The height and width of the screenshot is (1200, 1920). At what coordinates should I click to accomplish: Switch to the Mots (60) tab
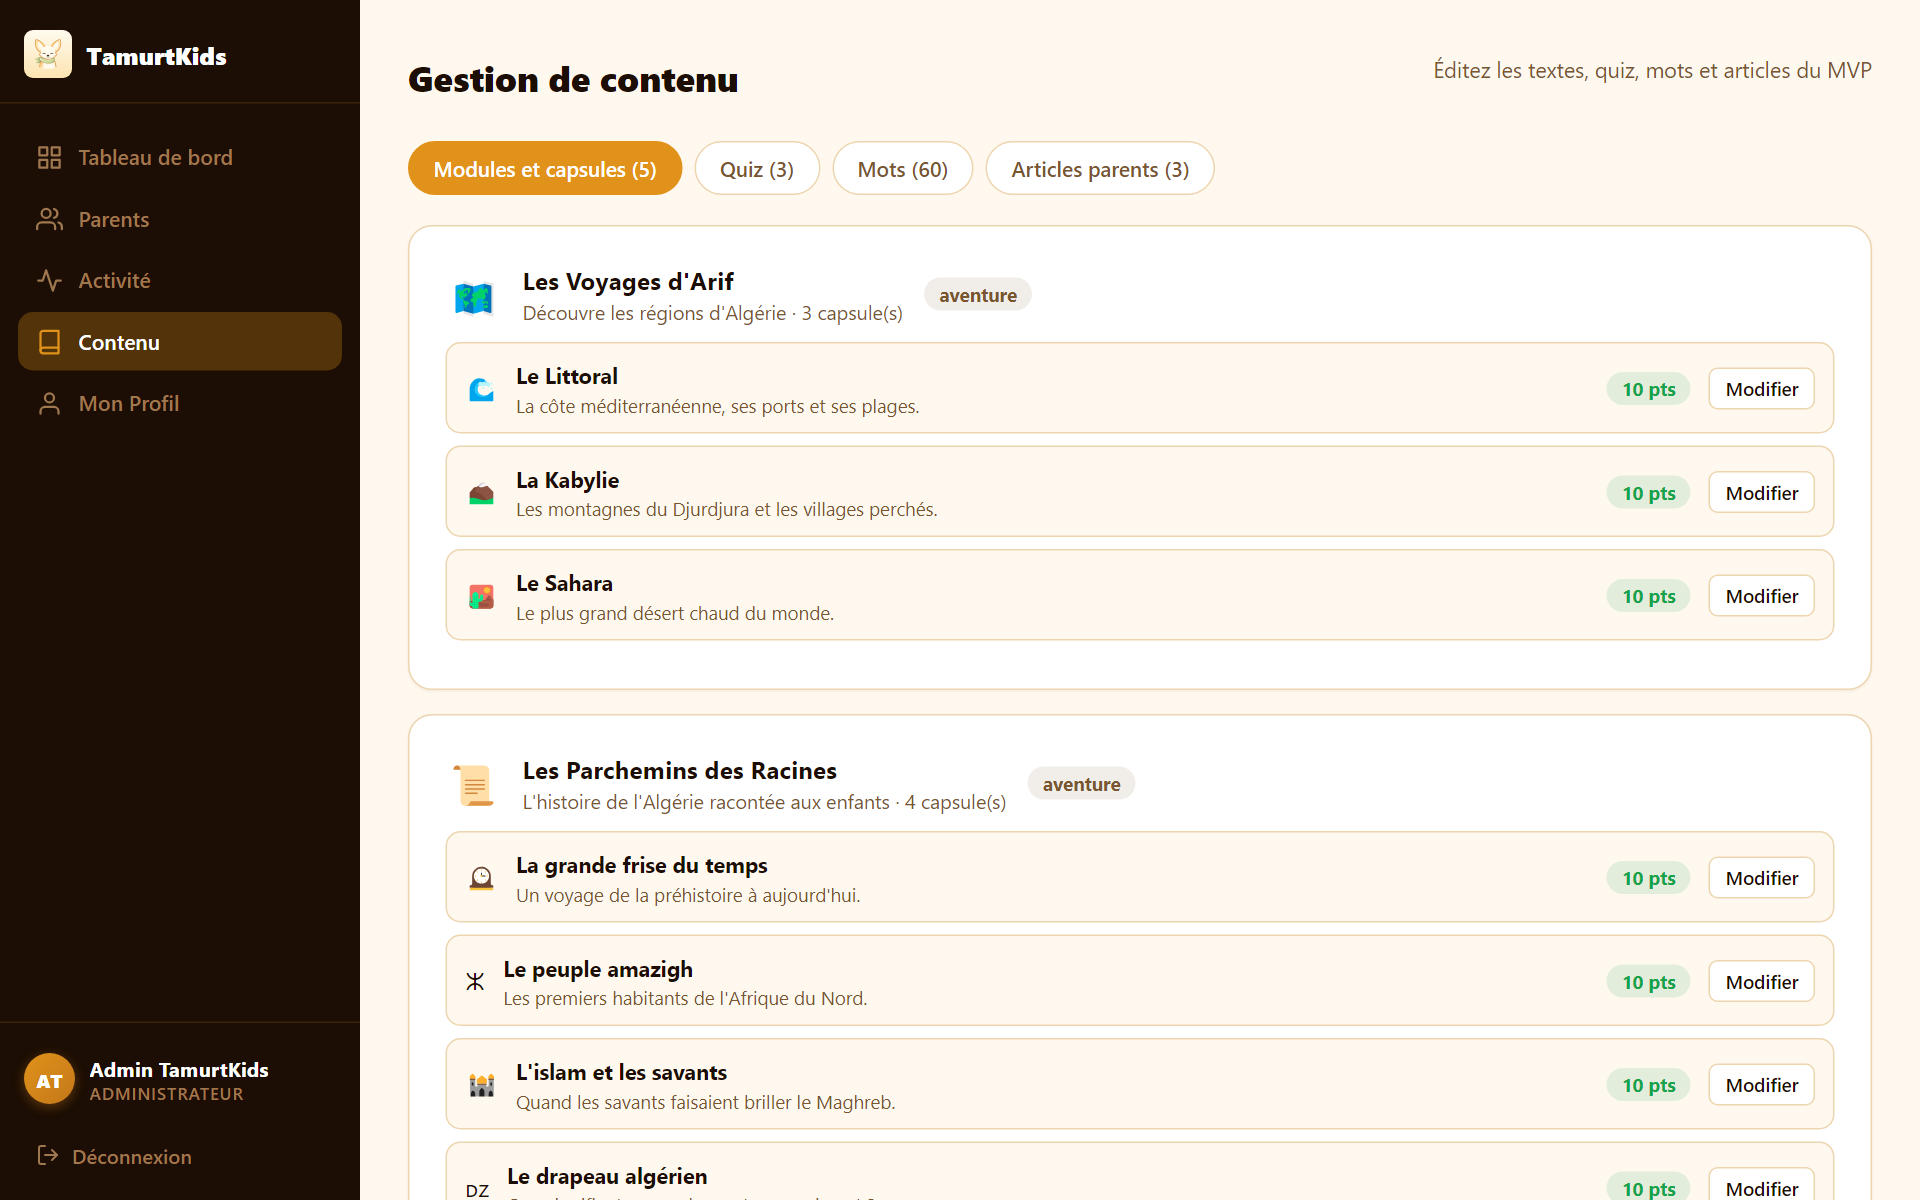click(903, 169)
